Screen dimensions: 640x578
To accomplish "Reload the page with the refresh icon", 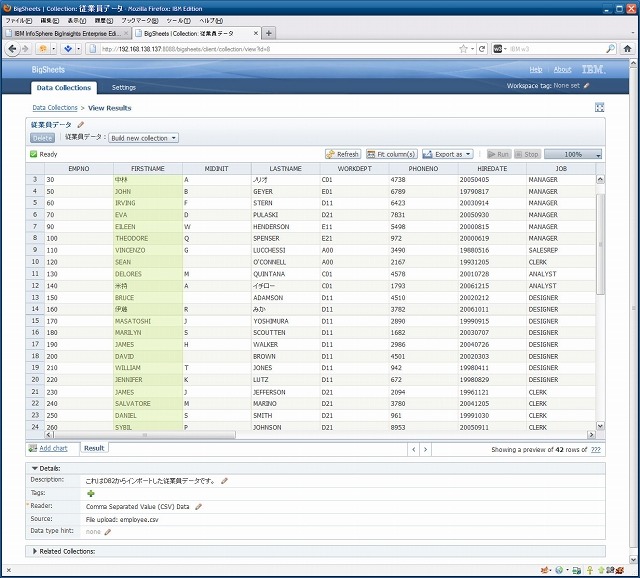I will (x=482, y=49).
